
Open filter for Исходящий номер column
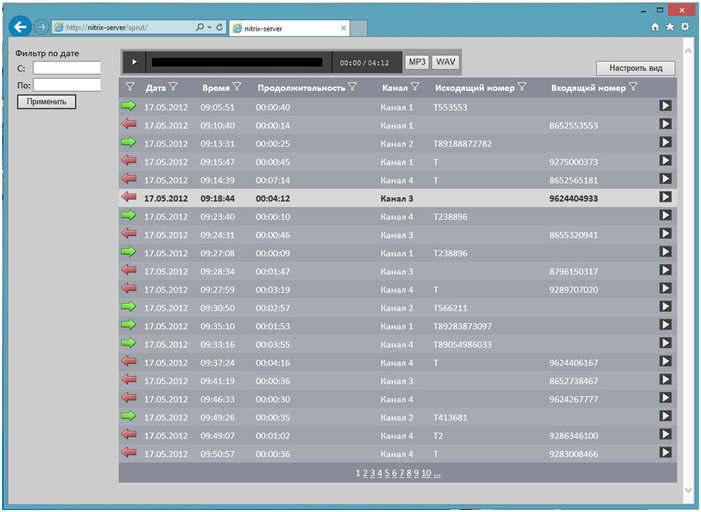tap(522, 87)
